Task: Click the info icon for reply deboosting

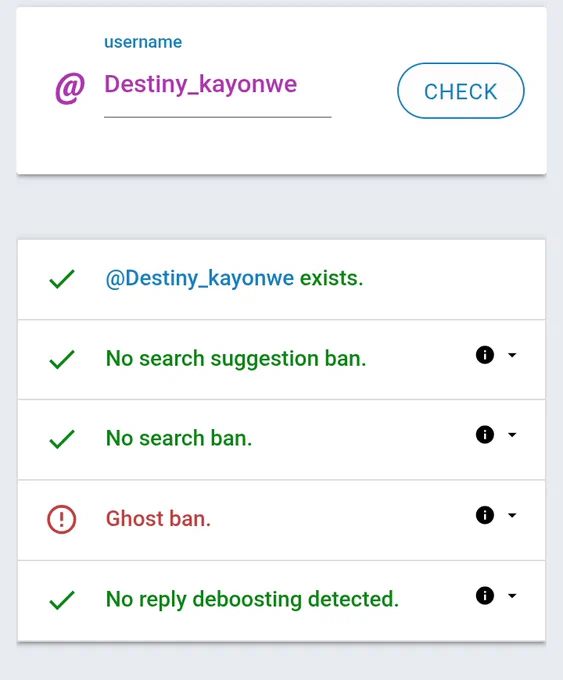Action: click(485, 595)
